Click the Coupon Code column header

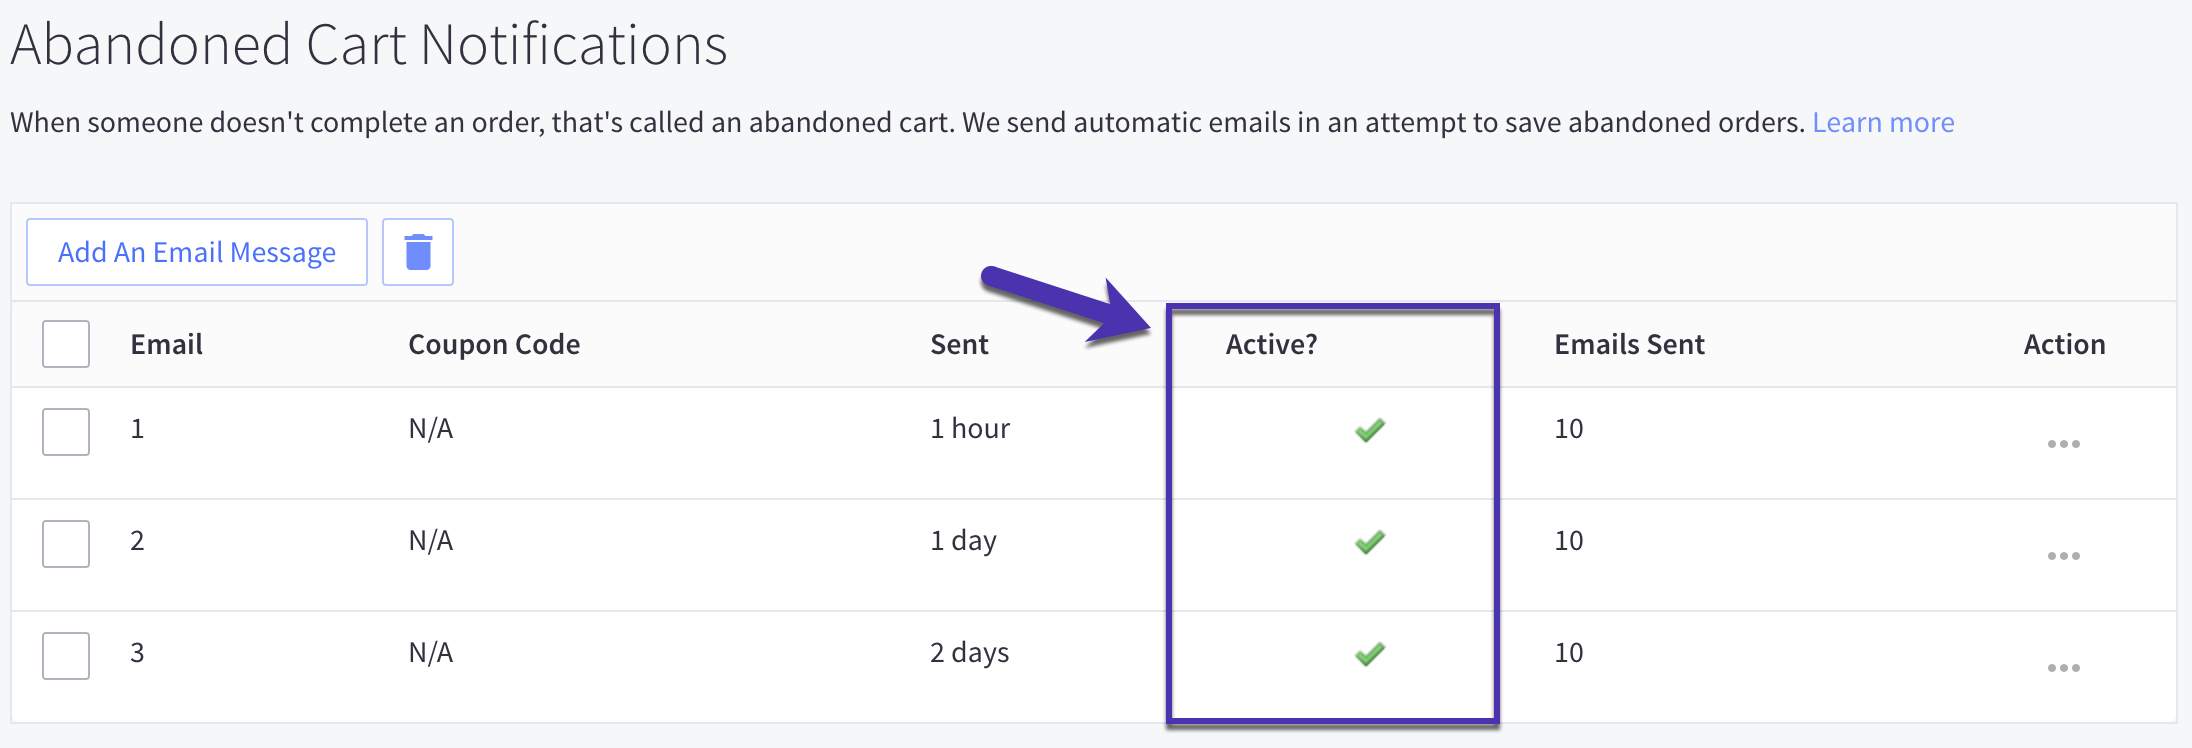pos(494,344)
